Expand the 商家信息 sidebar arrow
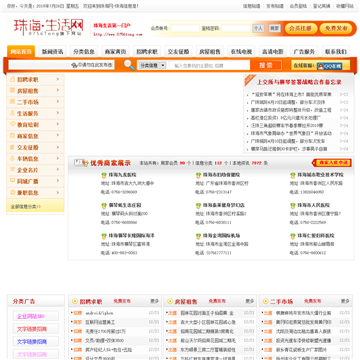The image size is (360, 360). click(x=58, y=136)
